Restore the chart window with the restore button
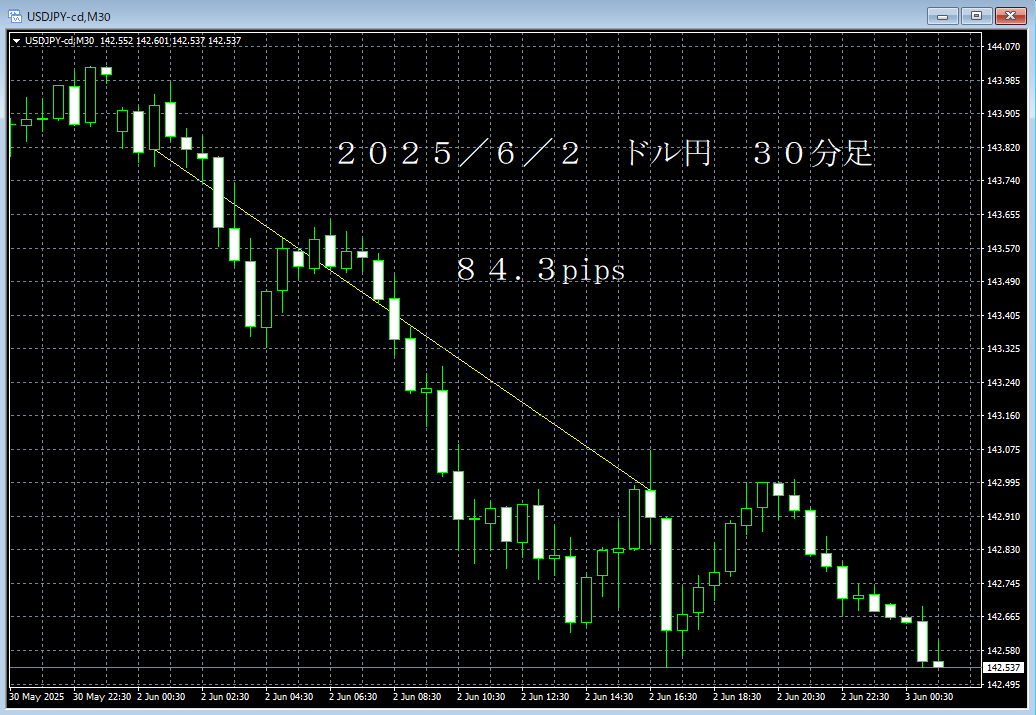 [x=976, y=15]
